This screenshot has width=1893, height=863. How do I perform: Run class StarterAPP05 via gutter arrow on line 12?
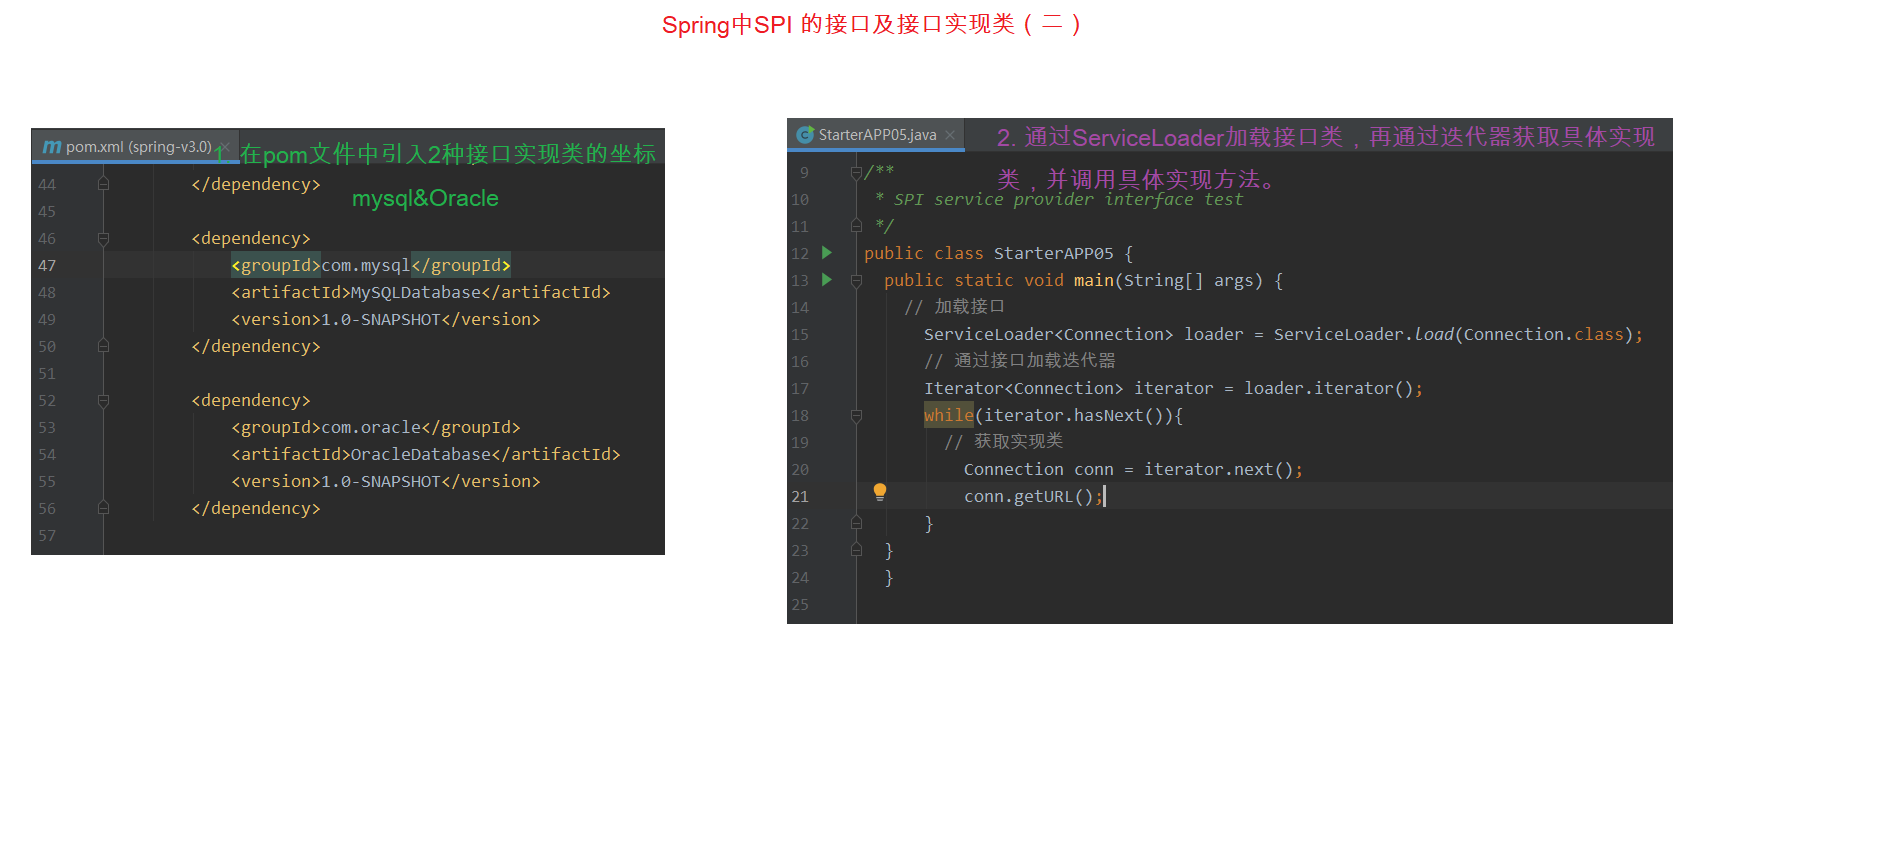[827, 253]
